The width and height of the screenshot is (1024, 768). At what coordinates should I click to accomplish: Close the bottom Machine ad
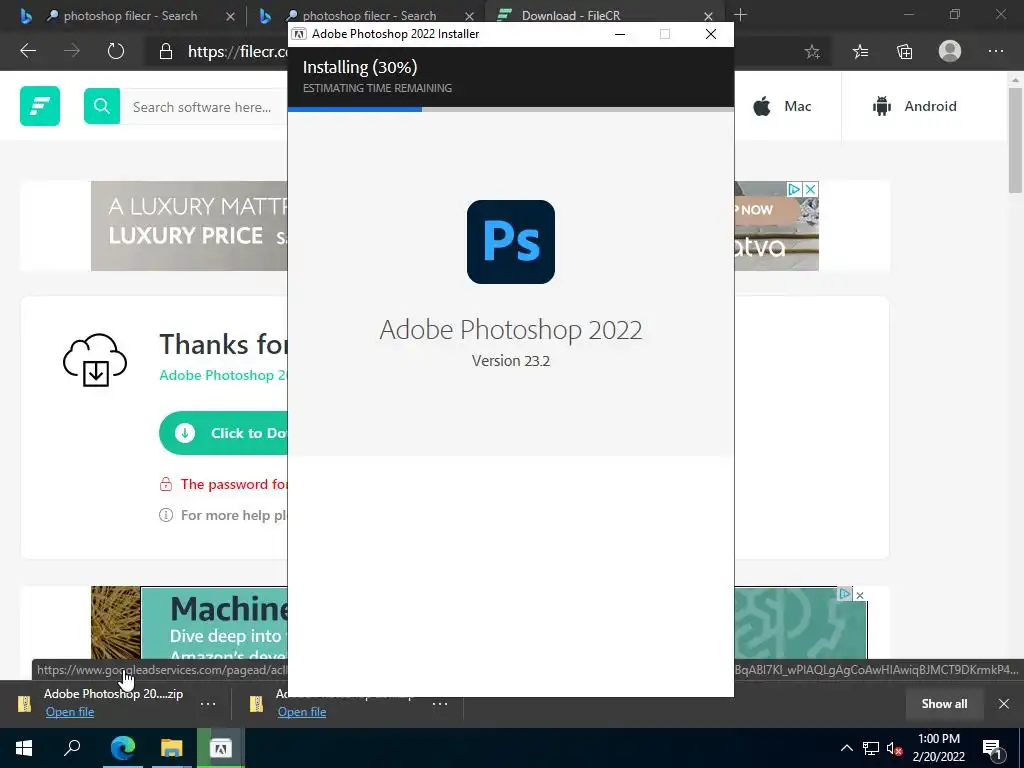860,595
